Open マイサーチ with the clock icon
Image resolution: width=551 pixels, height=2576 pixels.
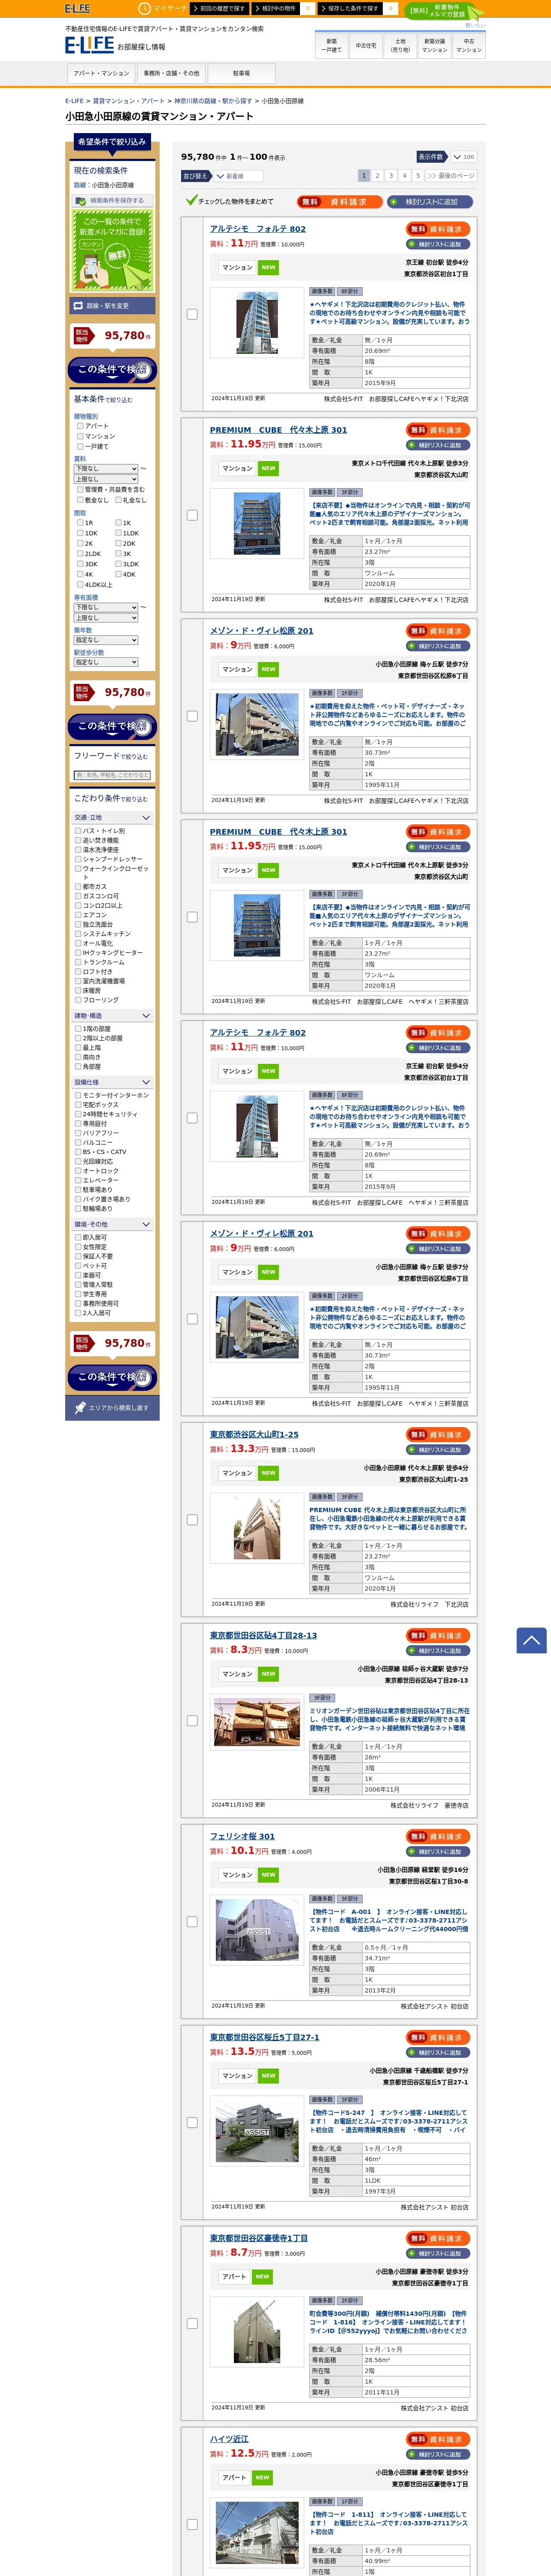(163, 8)
